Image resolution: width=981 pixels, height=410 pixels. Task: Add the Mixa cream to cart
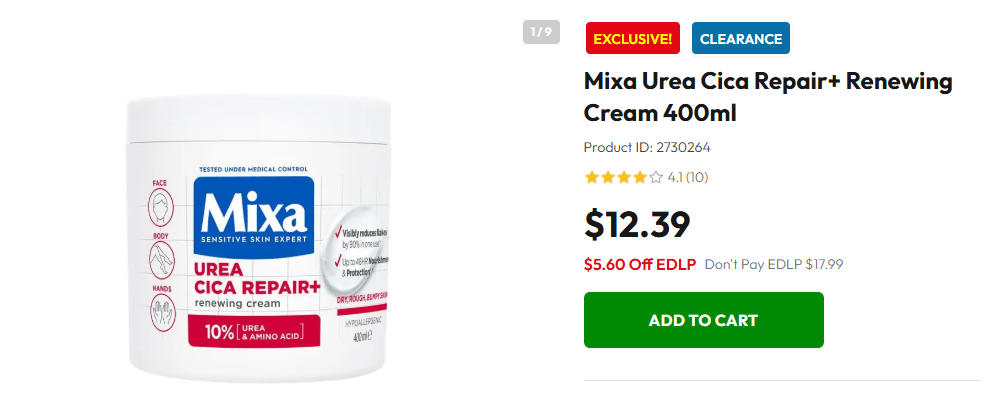tap(704, 320)
